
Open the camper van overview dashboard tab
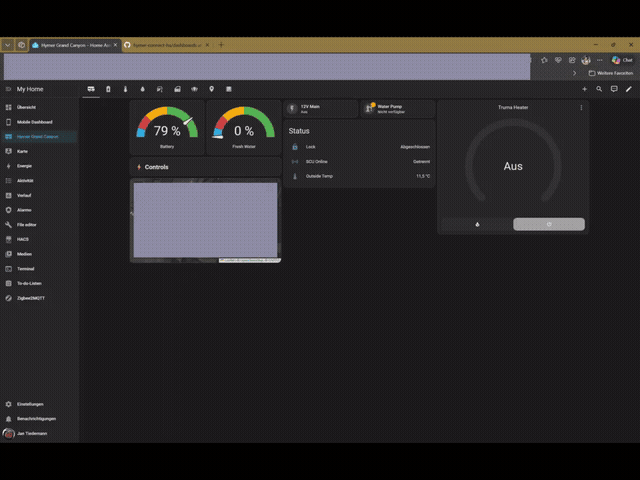[x=91, y=89]
